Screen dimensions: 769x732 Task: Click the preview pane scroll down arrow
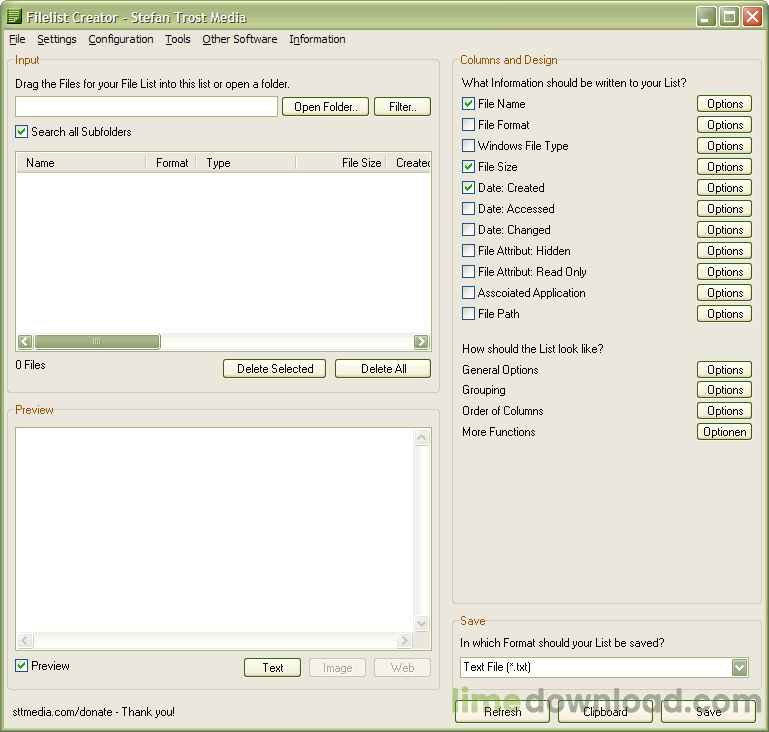point(421,623)
